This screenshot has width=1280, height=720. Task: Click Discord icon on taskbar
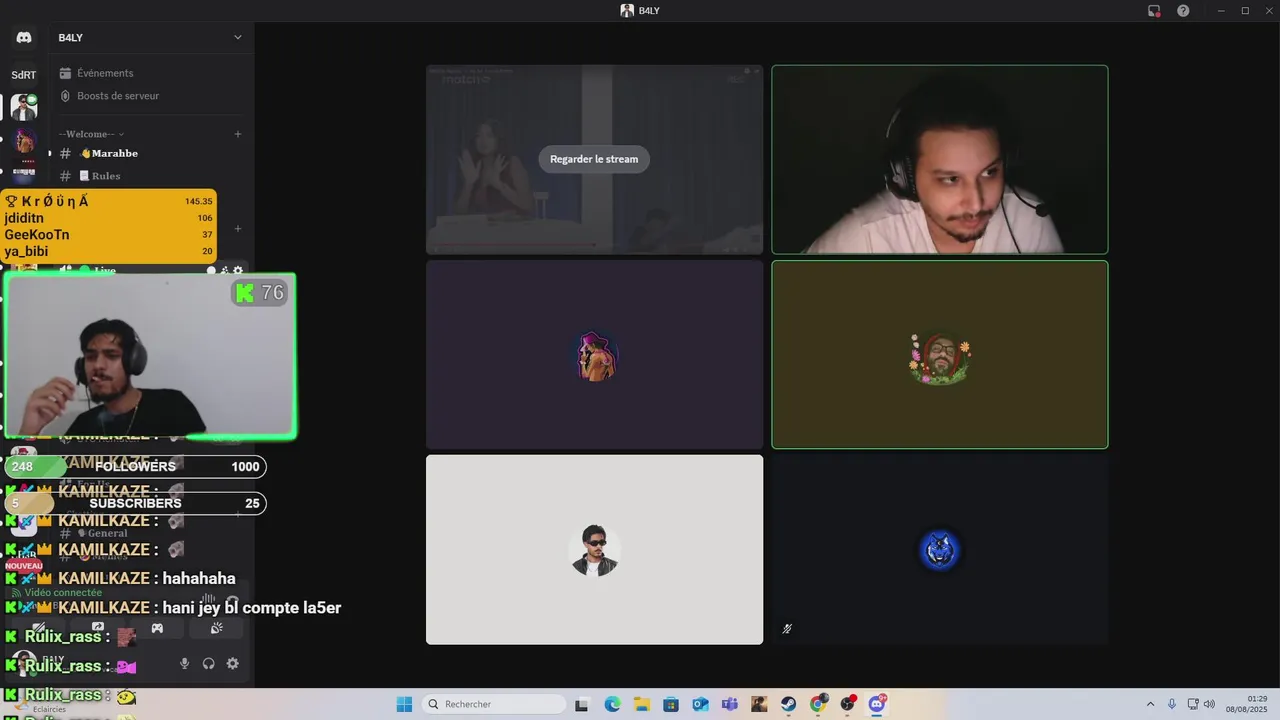[x=877, y=704]
